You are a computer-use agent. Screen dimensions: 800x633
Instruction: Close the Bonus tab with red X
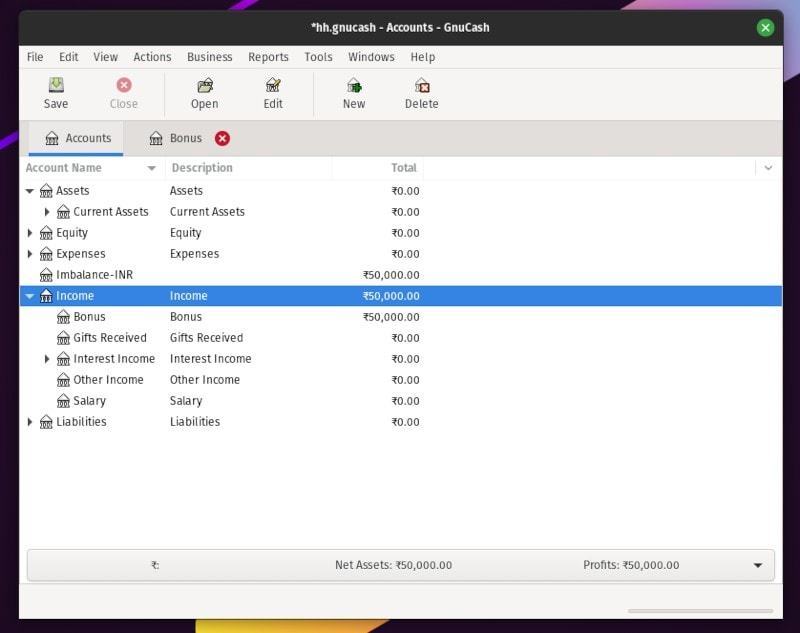(222, 139)
